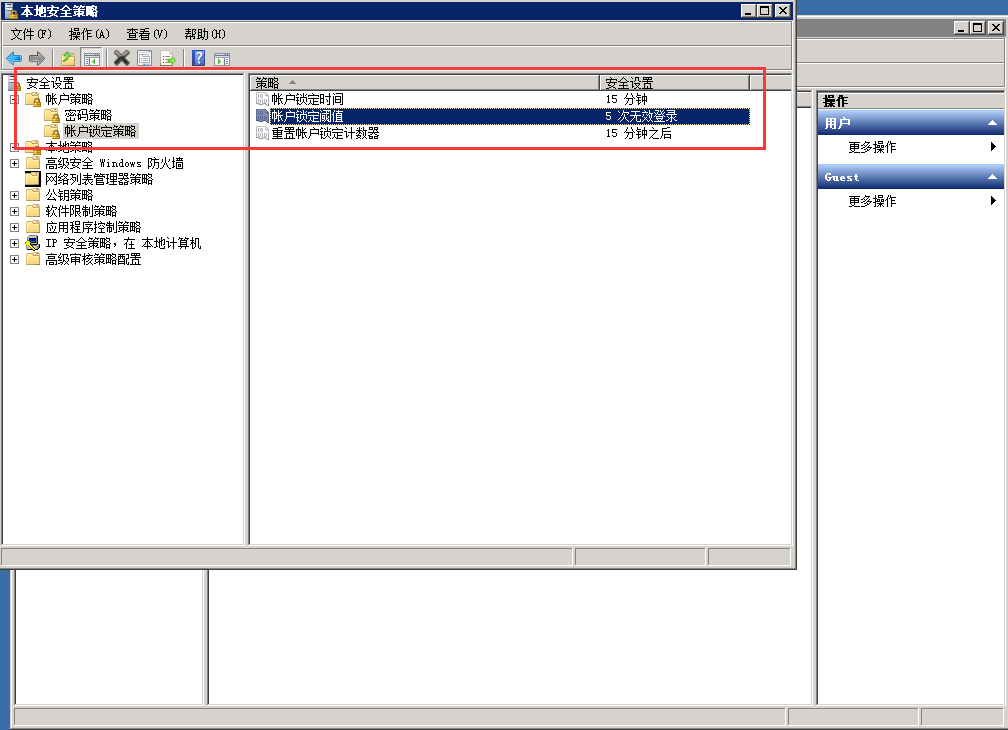The width and height of the screenshot is (1008, 730).
Task: Click the value 15 分钟之后
Action: coord(638,133)
